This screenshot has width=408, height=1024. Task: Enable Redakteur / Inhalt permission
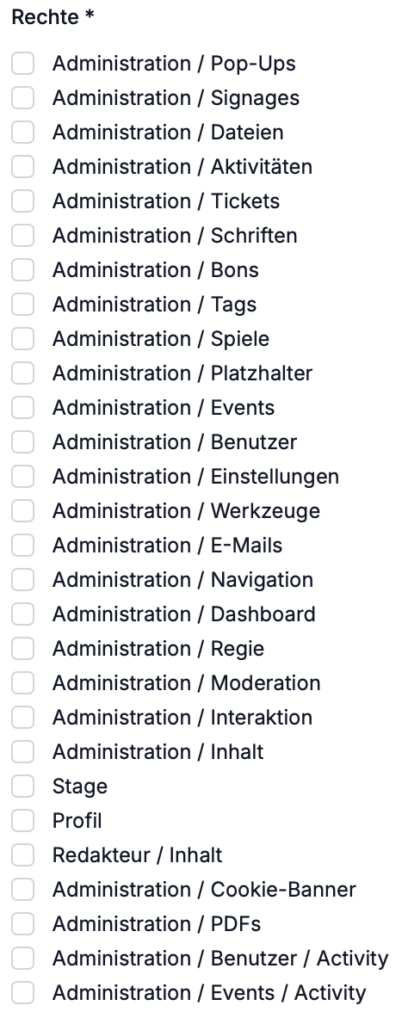23,855
